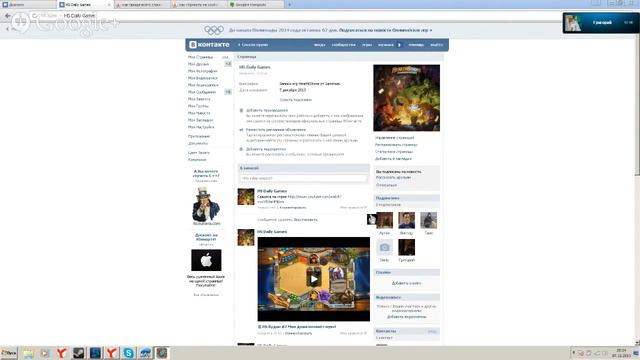Click the Apple logo advertisement image

[x=206, y=260]
